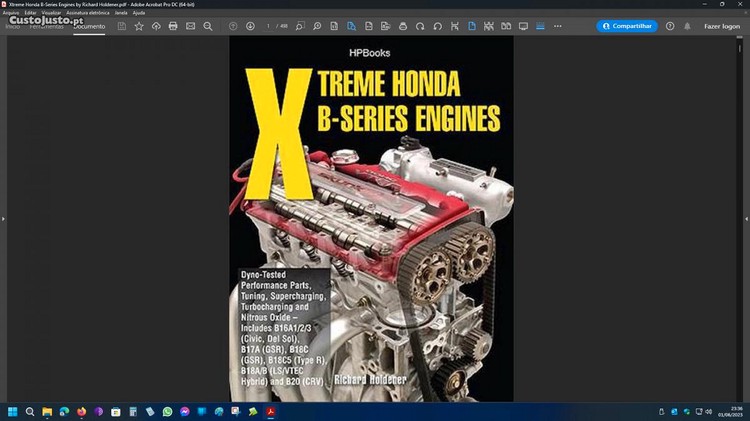The image size is (750, 421).
Task: Star this document as a favorite
Action: tap(139, 26)
